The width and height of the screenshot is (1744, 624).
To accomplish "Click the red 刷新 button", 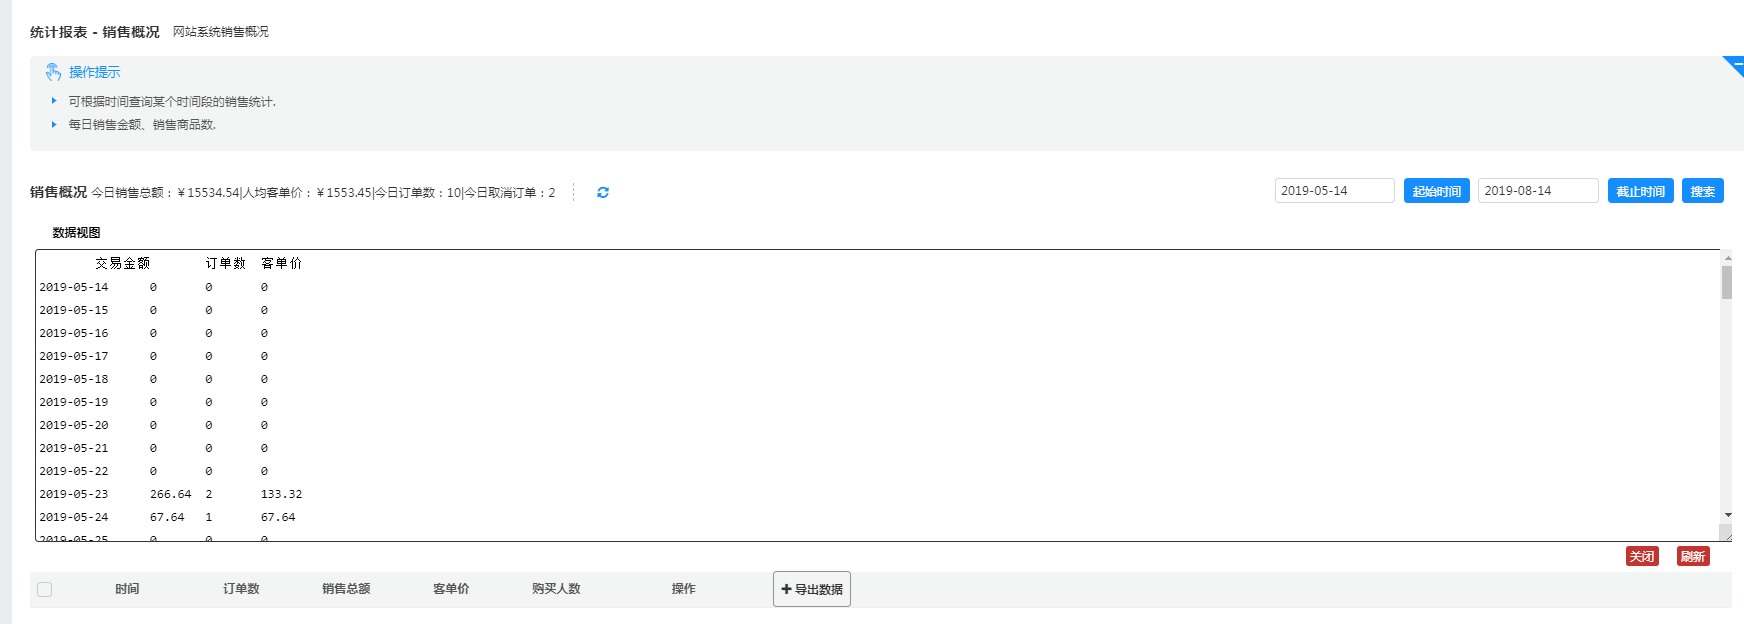I will pyautogui.click(x=1692, y=556).
